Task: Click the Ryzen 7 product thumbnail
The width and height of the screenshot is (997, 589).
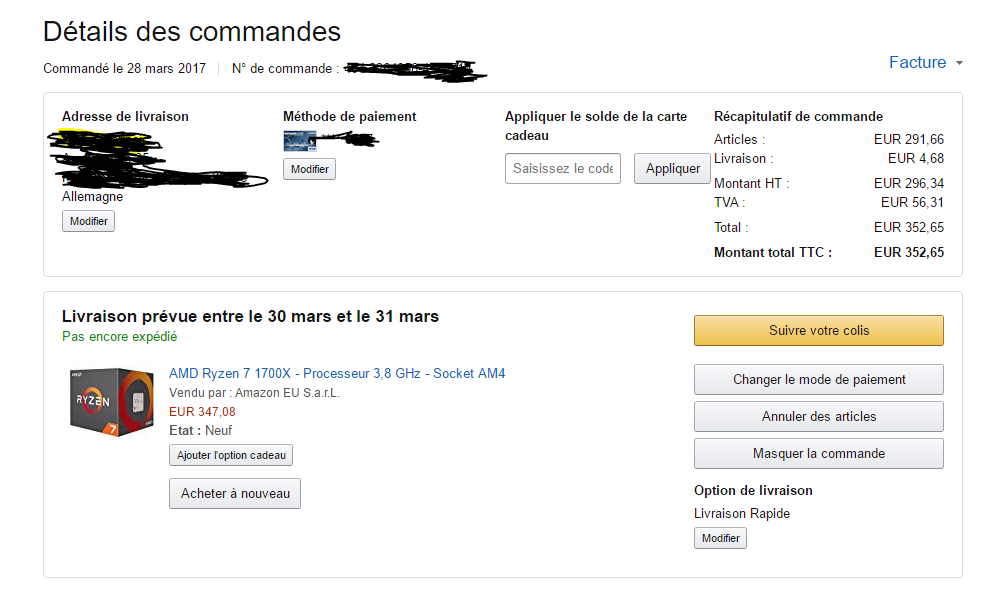Action: [112, 403]
